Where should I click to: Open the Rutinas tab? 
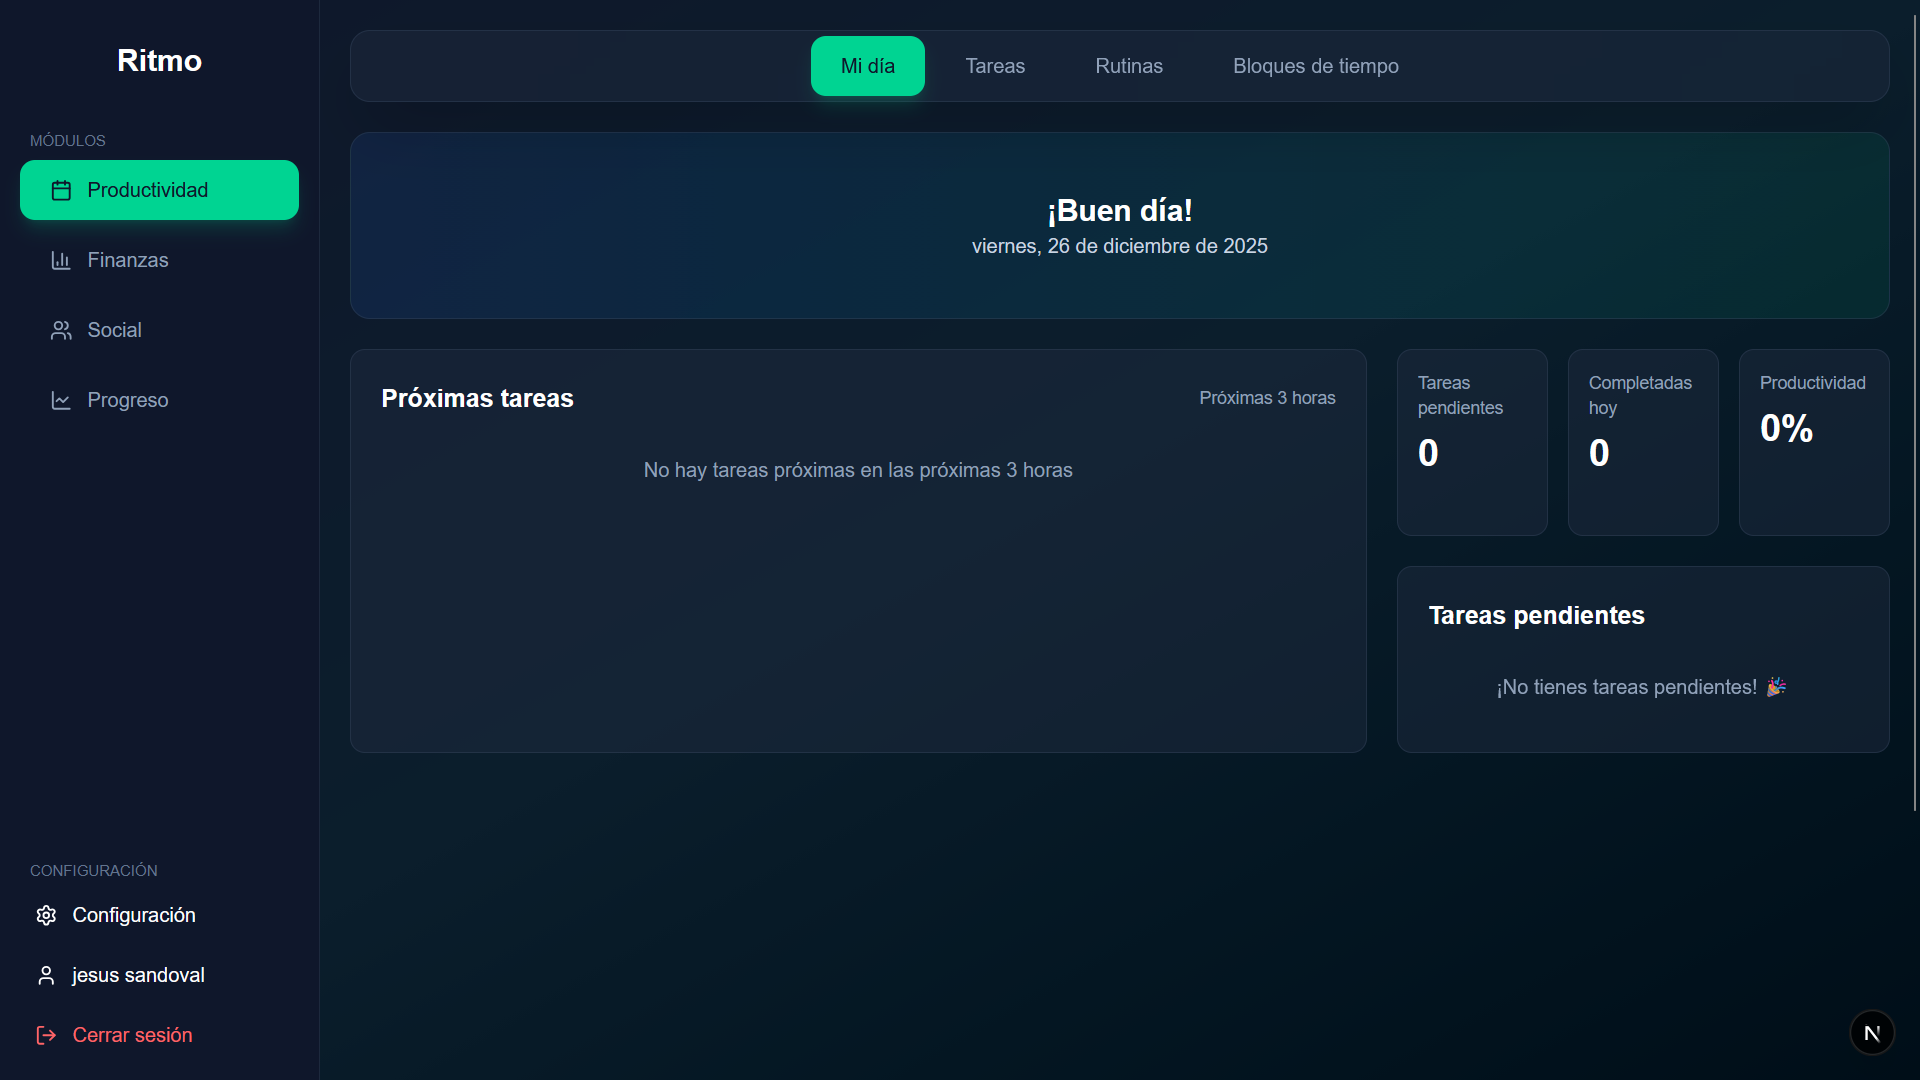point(1128,66)
